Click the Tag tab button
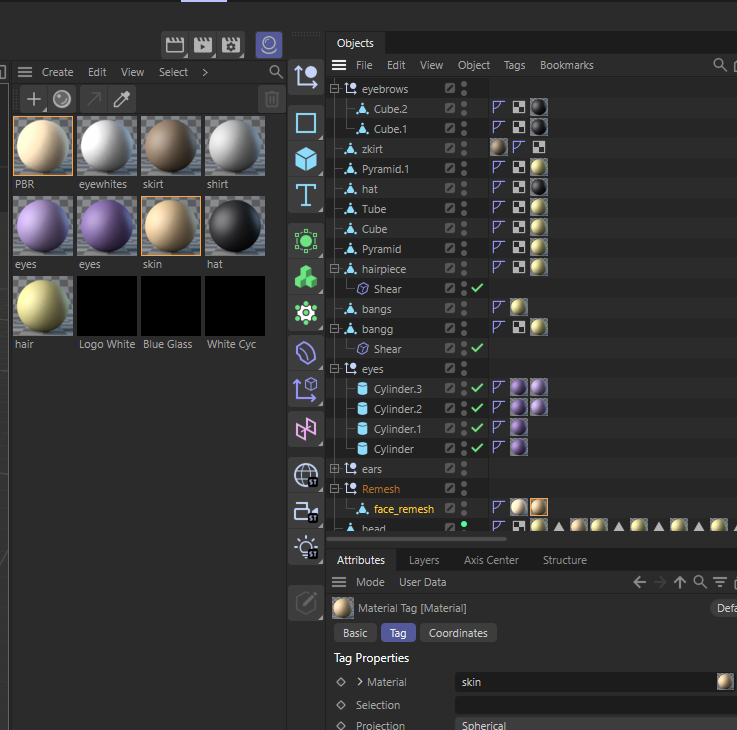 coord(398,633)
